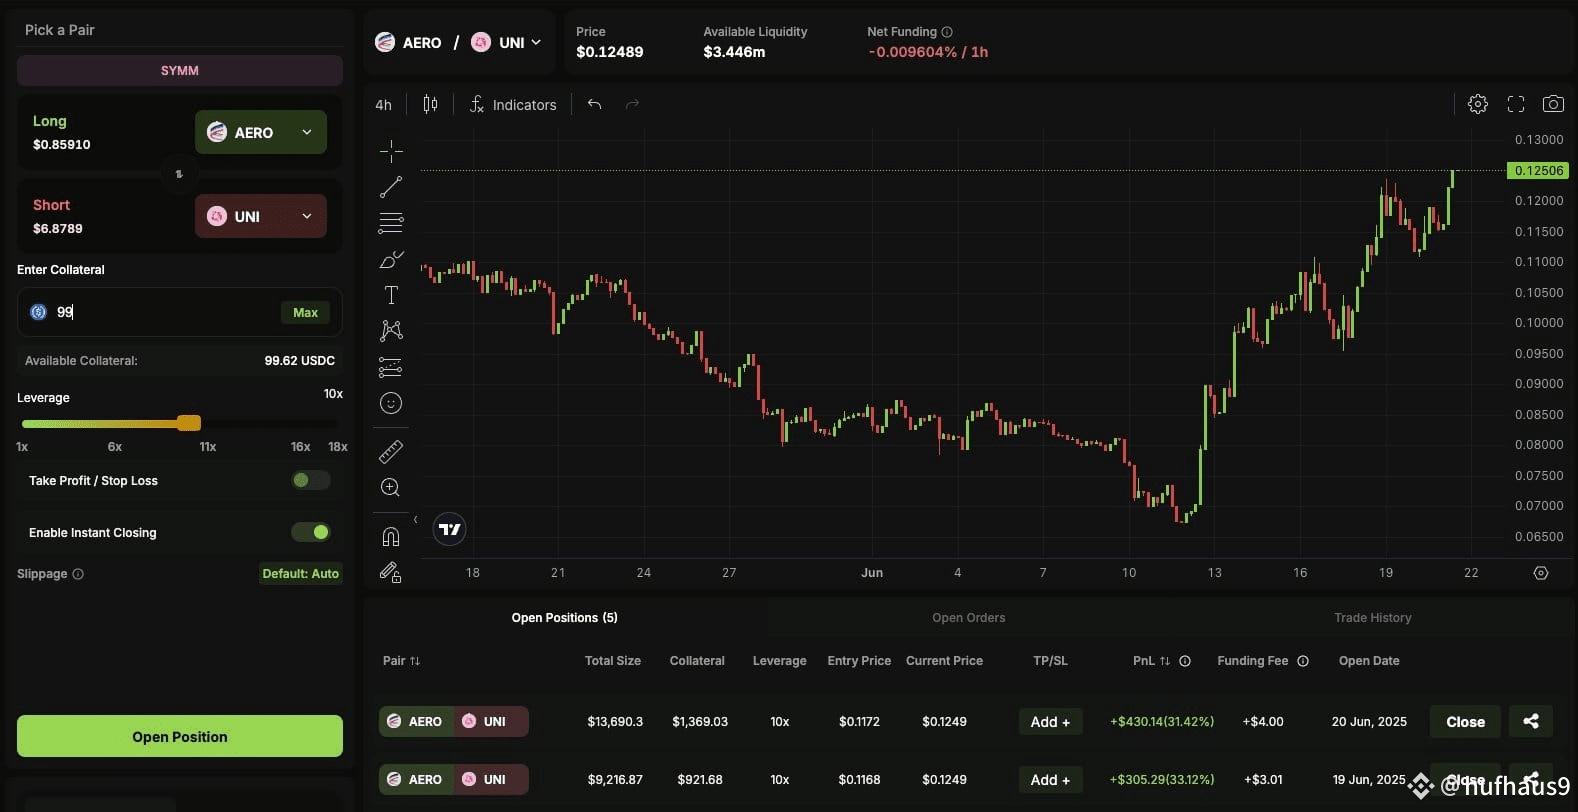Swap long and short assets

179,174
